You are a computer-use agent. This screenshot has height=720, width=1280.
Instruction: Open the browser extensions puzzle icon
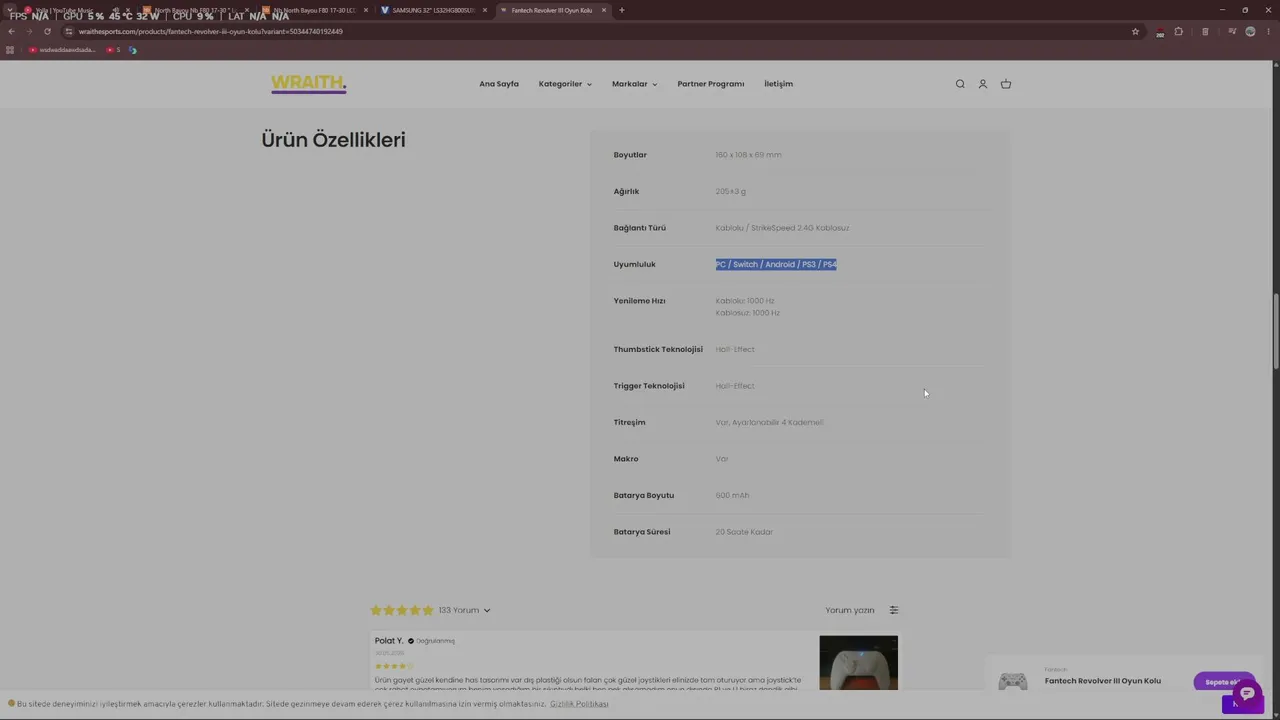[1178, 31]
